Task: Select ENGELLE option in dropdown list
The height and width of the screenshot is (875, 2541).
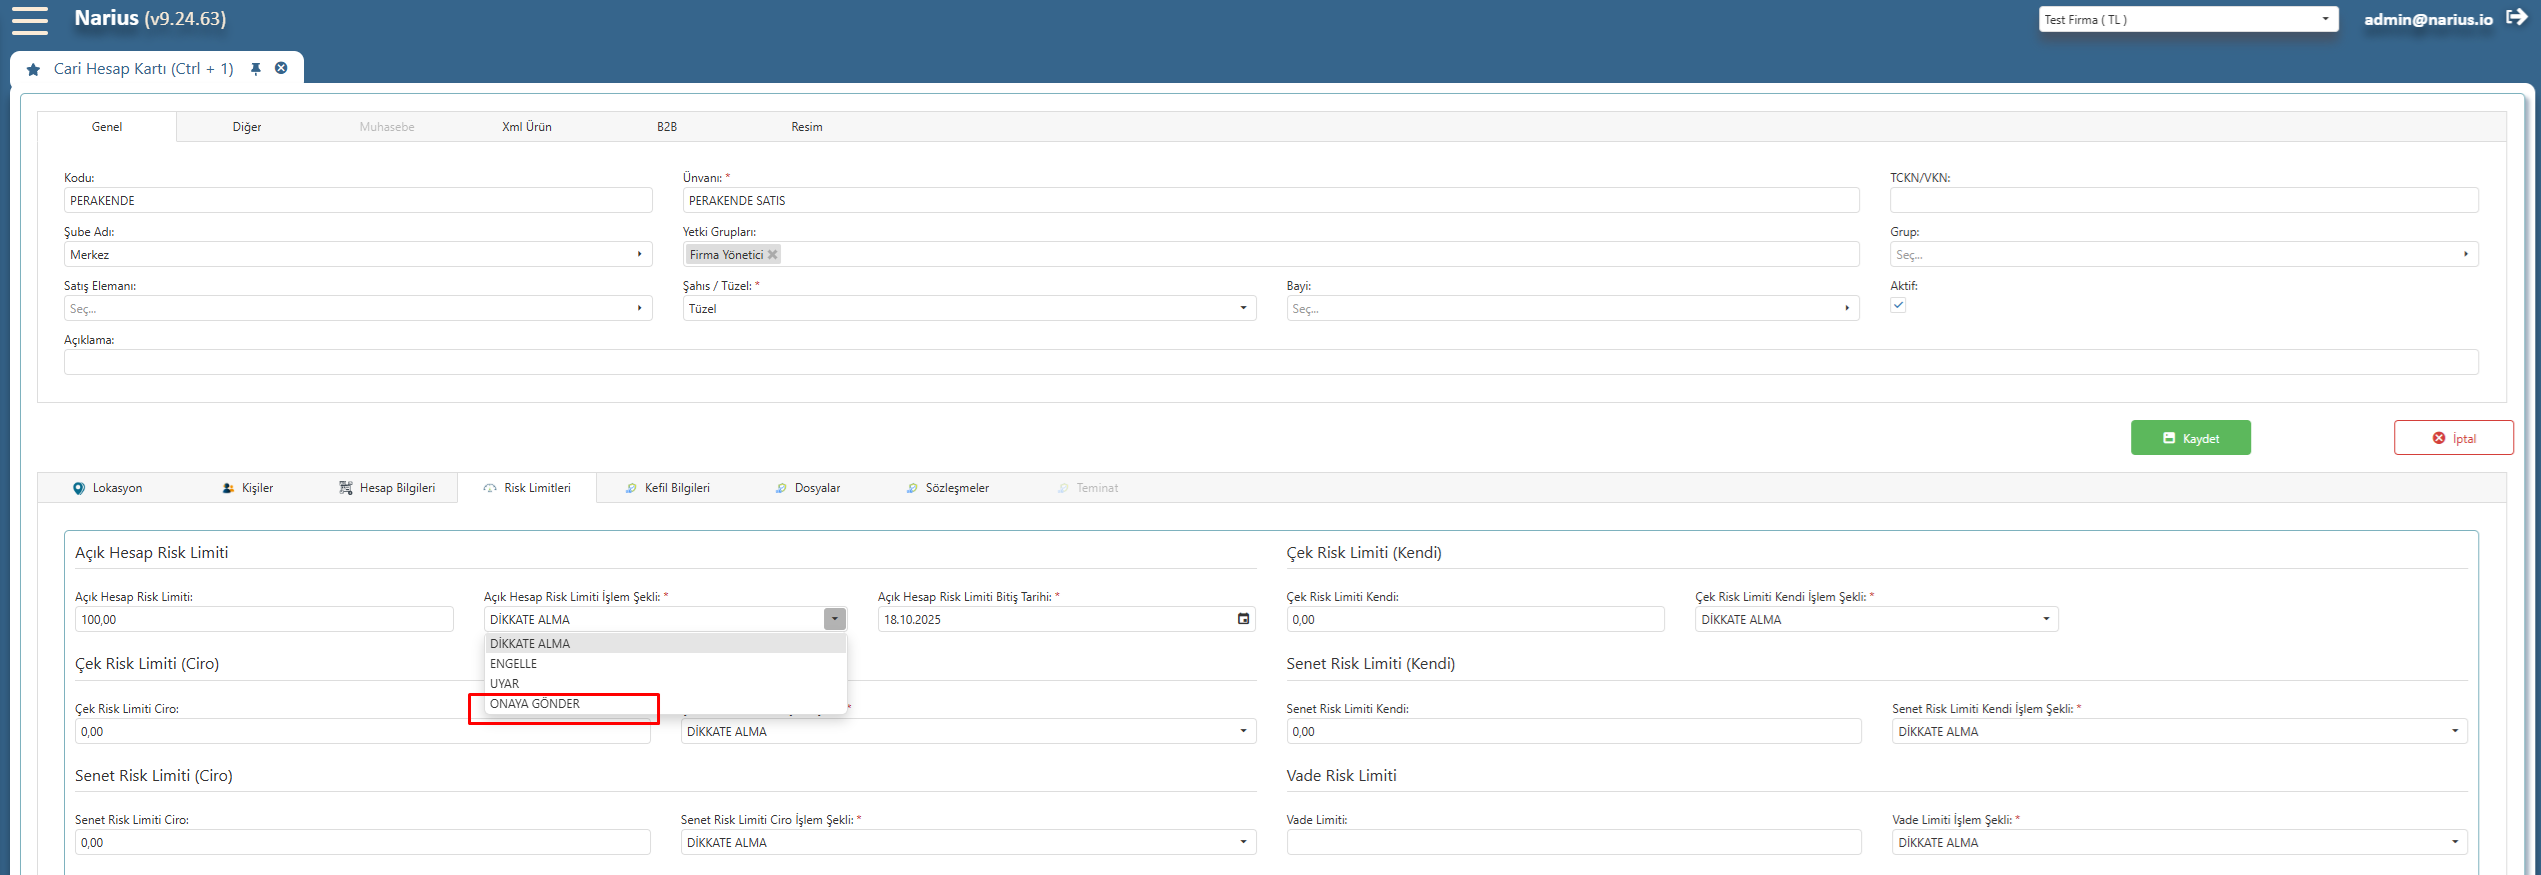Action: click(x=665, y=664)
